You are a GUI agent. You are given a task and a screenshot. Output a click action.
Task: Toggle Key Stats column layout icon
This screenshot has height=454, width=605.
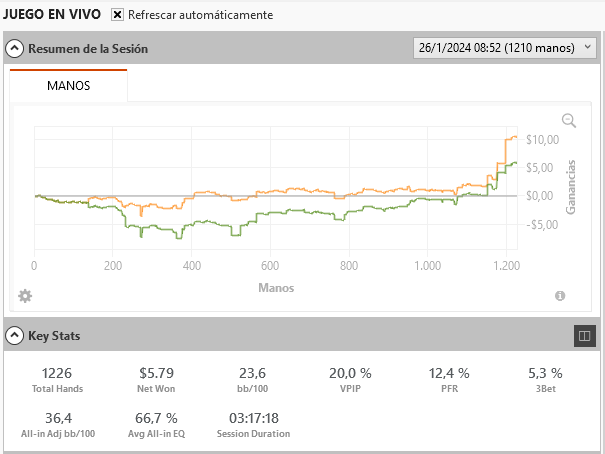585,336
